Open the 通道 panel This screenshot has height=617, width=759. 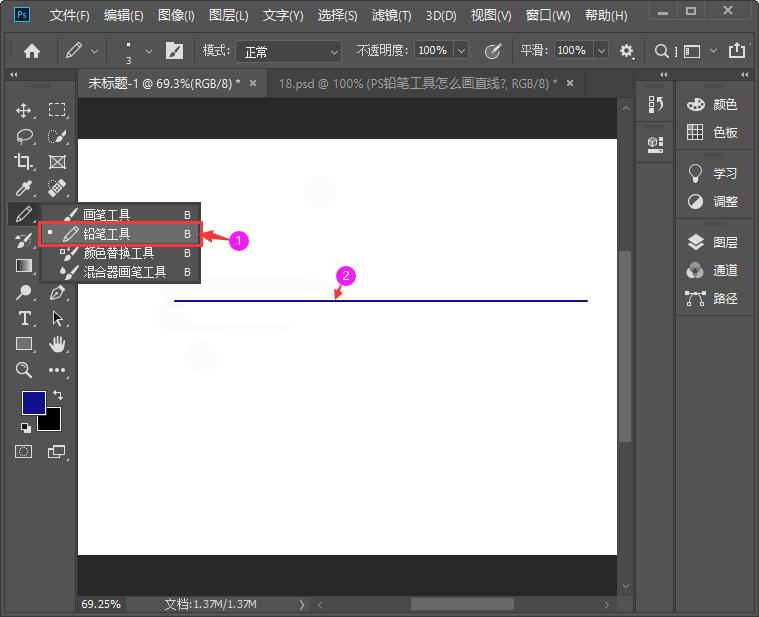click(x=712, y=270)
